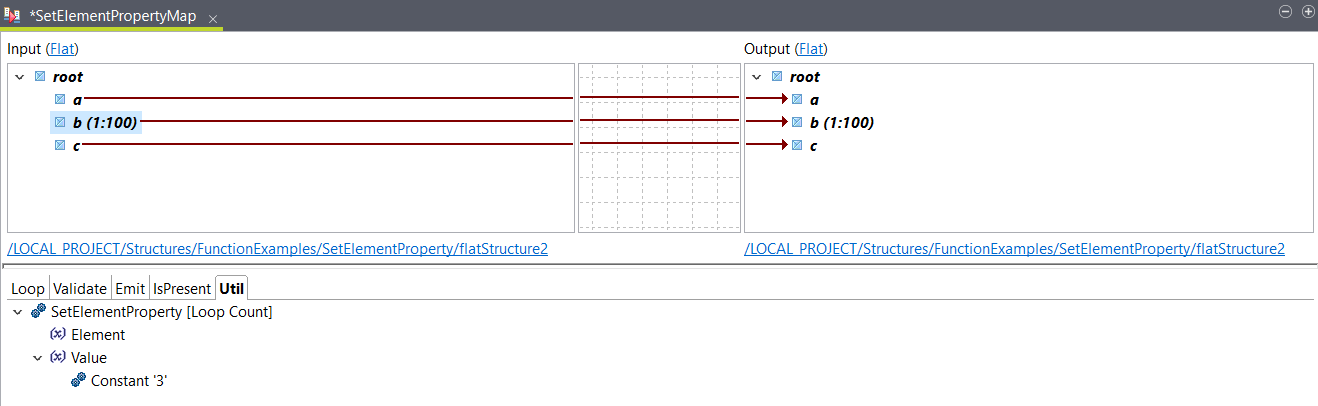This screenshot has height=406, width=1318.
Task: Click the output element b (1:100) icon
Action: 797,123
